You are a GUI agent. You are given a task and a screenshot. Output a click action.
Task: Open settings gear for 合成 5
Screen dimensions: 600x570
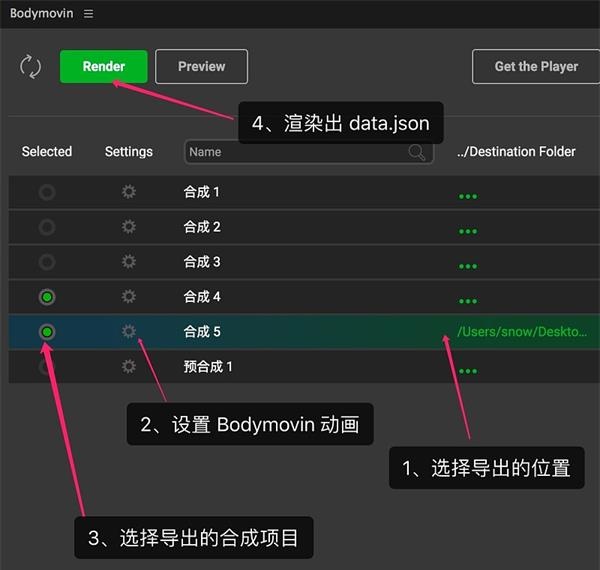(129, 331)
